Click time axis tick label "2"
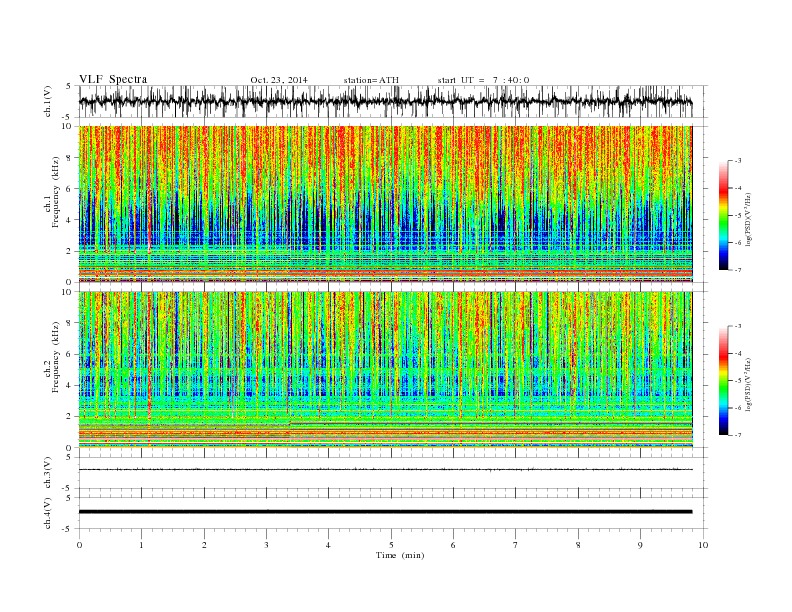 click(x=204, y=545)
